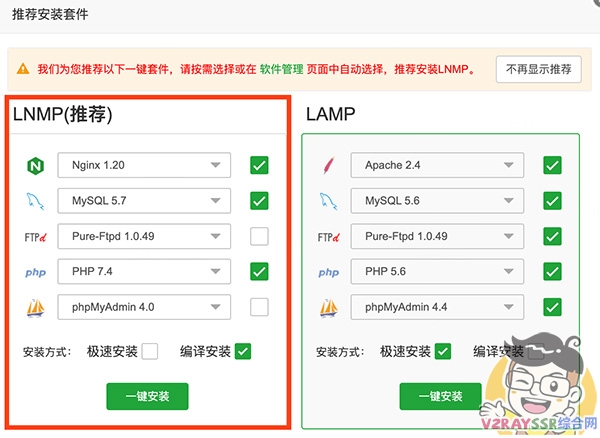
Task: Uncheck the phpMyAdmin 4.4 checkbox
Action: (x=552, y=307)
